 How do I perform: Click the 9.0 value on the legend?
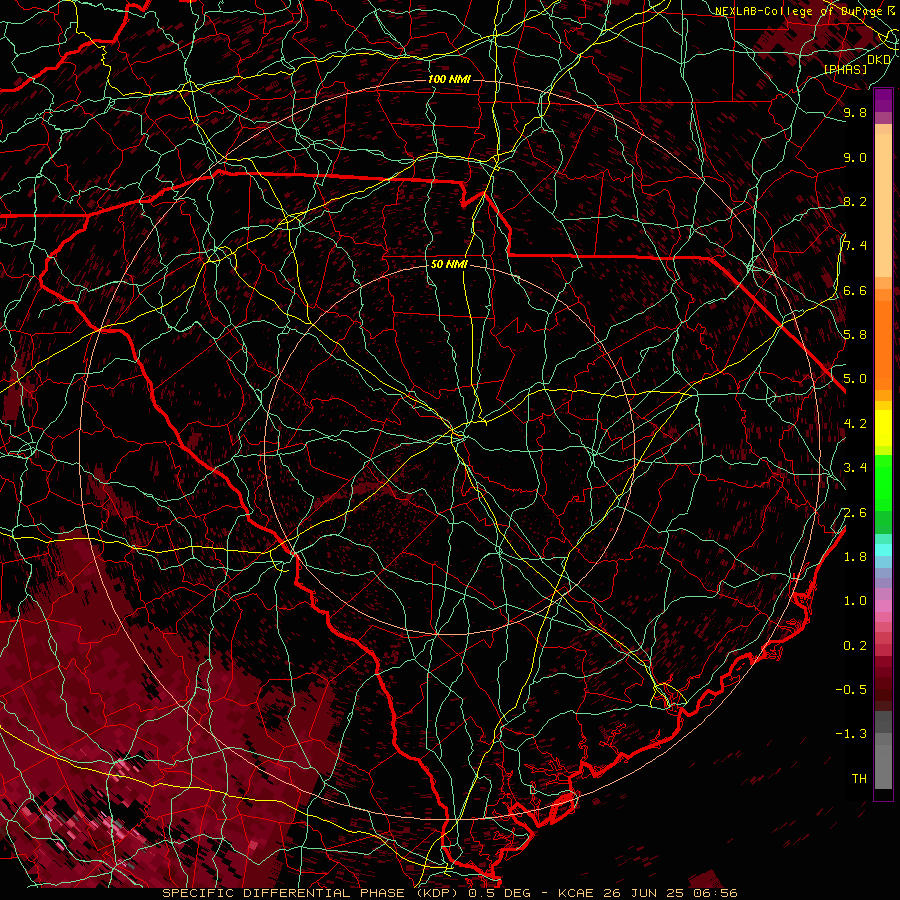tap(855, 157)
